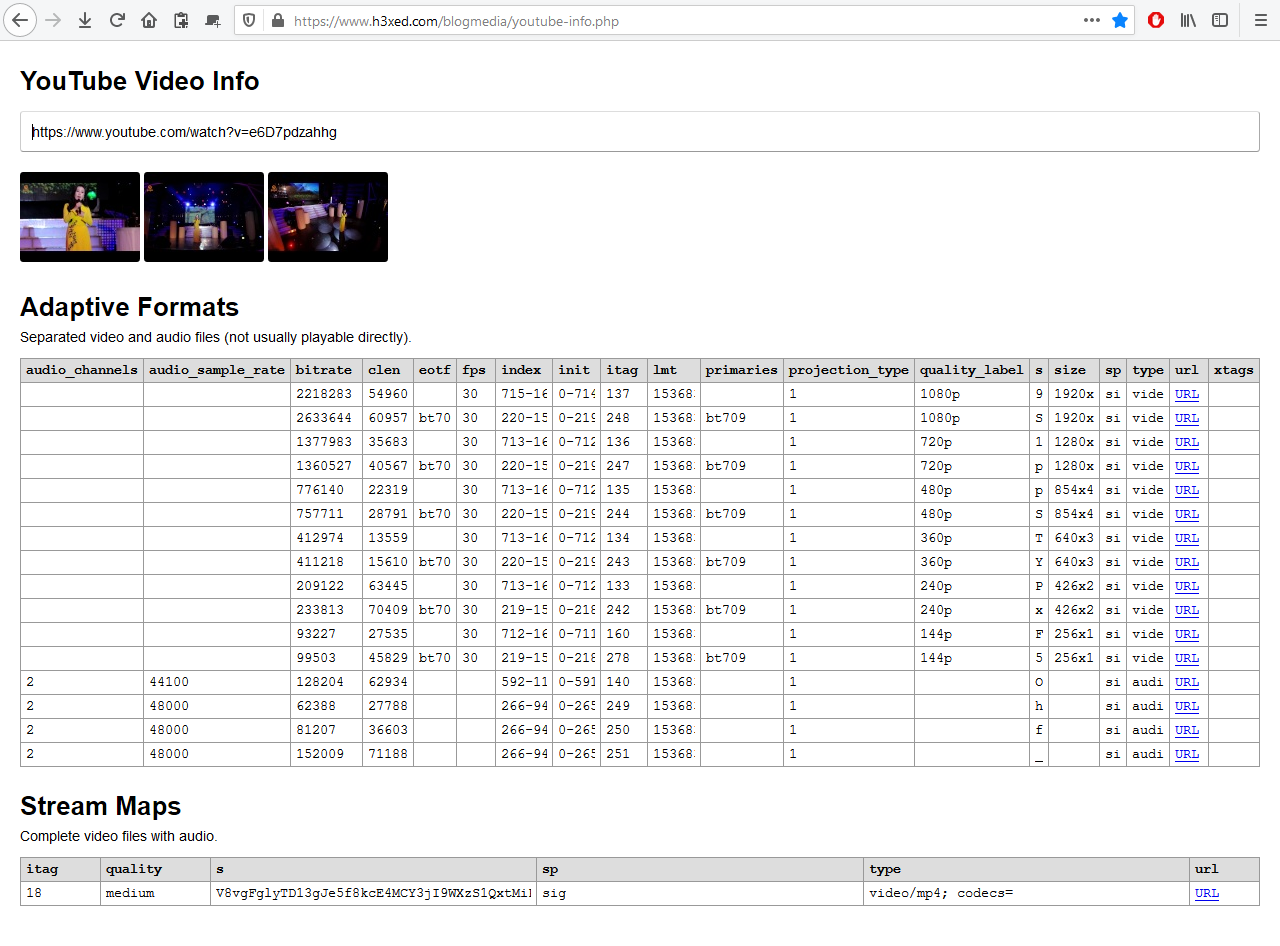Screen dimensions: 1280x946
Task: Click the clipboard toolbar icon
Action: pyautogui.click(x=181, y=20)
